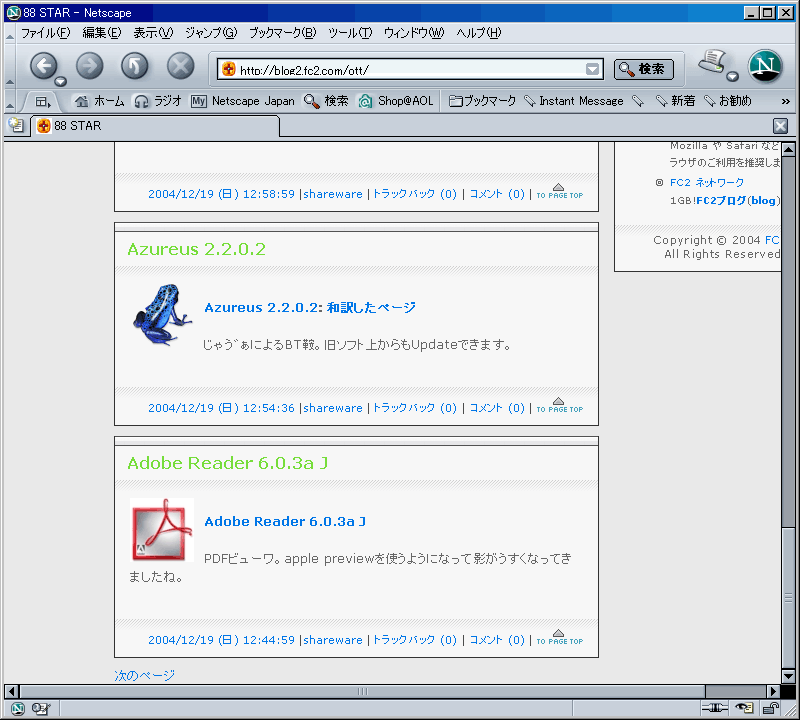Go back with the Back arrow button

(43, 66)
